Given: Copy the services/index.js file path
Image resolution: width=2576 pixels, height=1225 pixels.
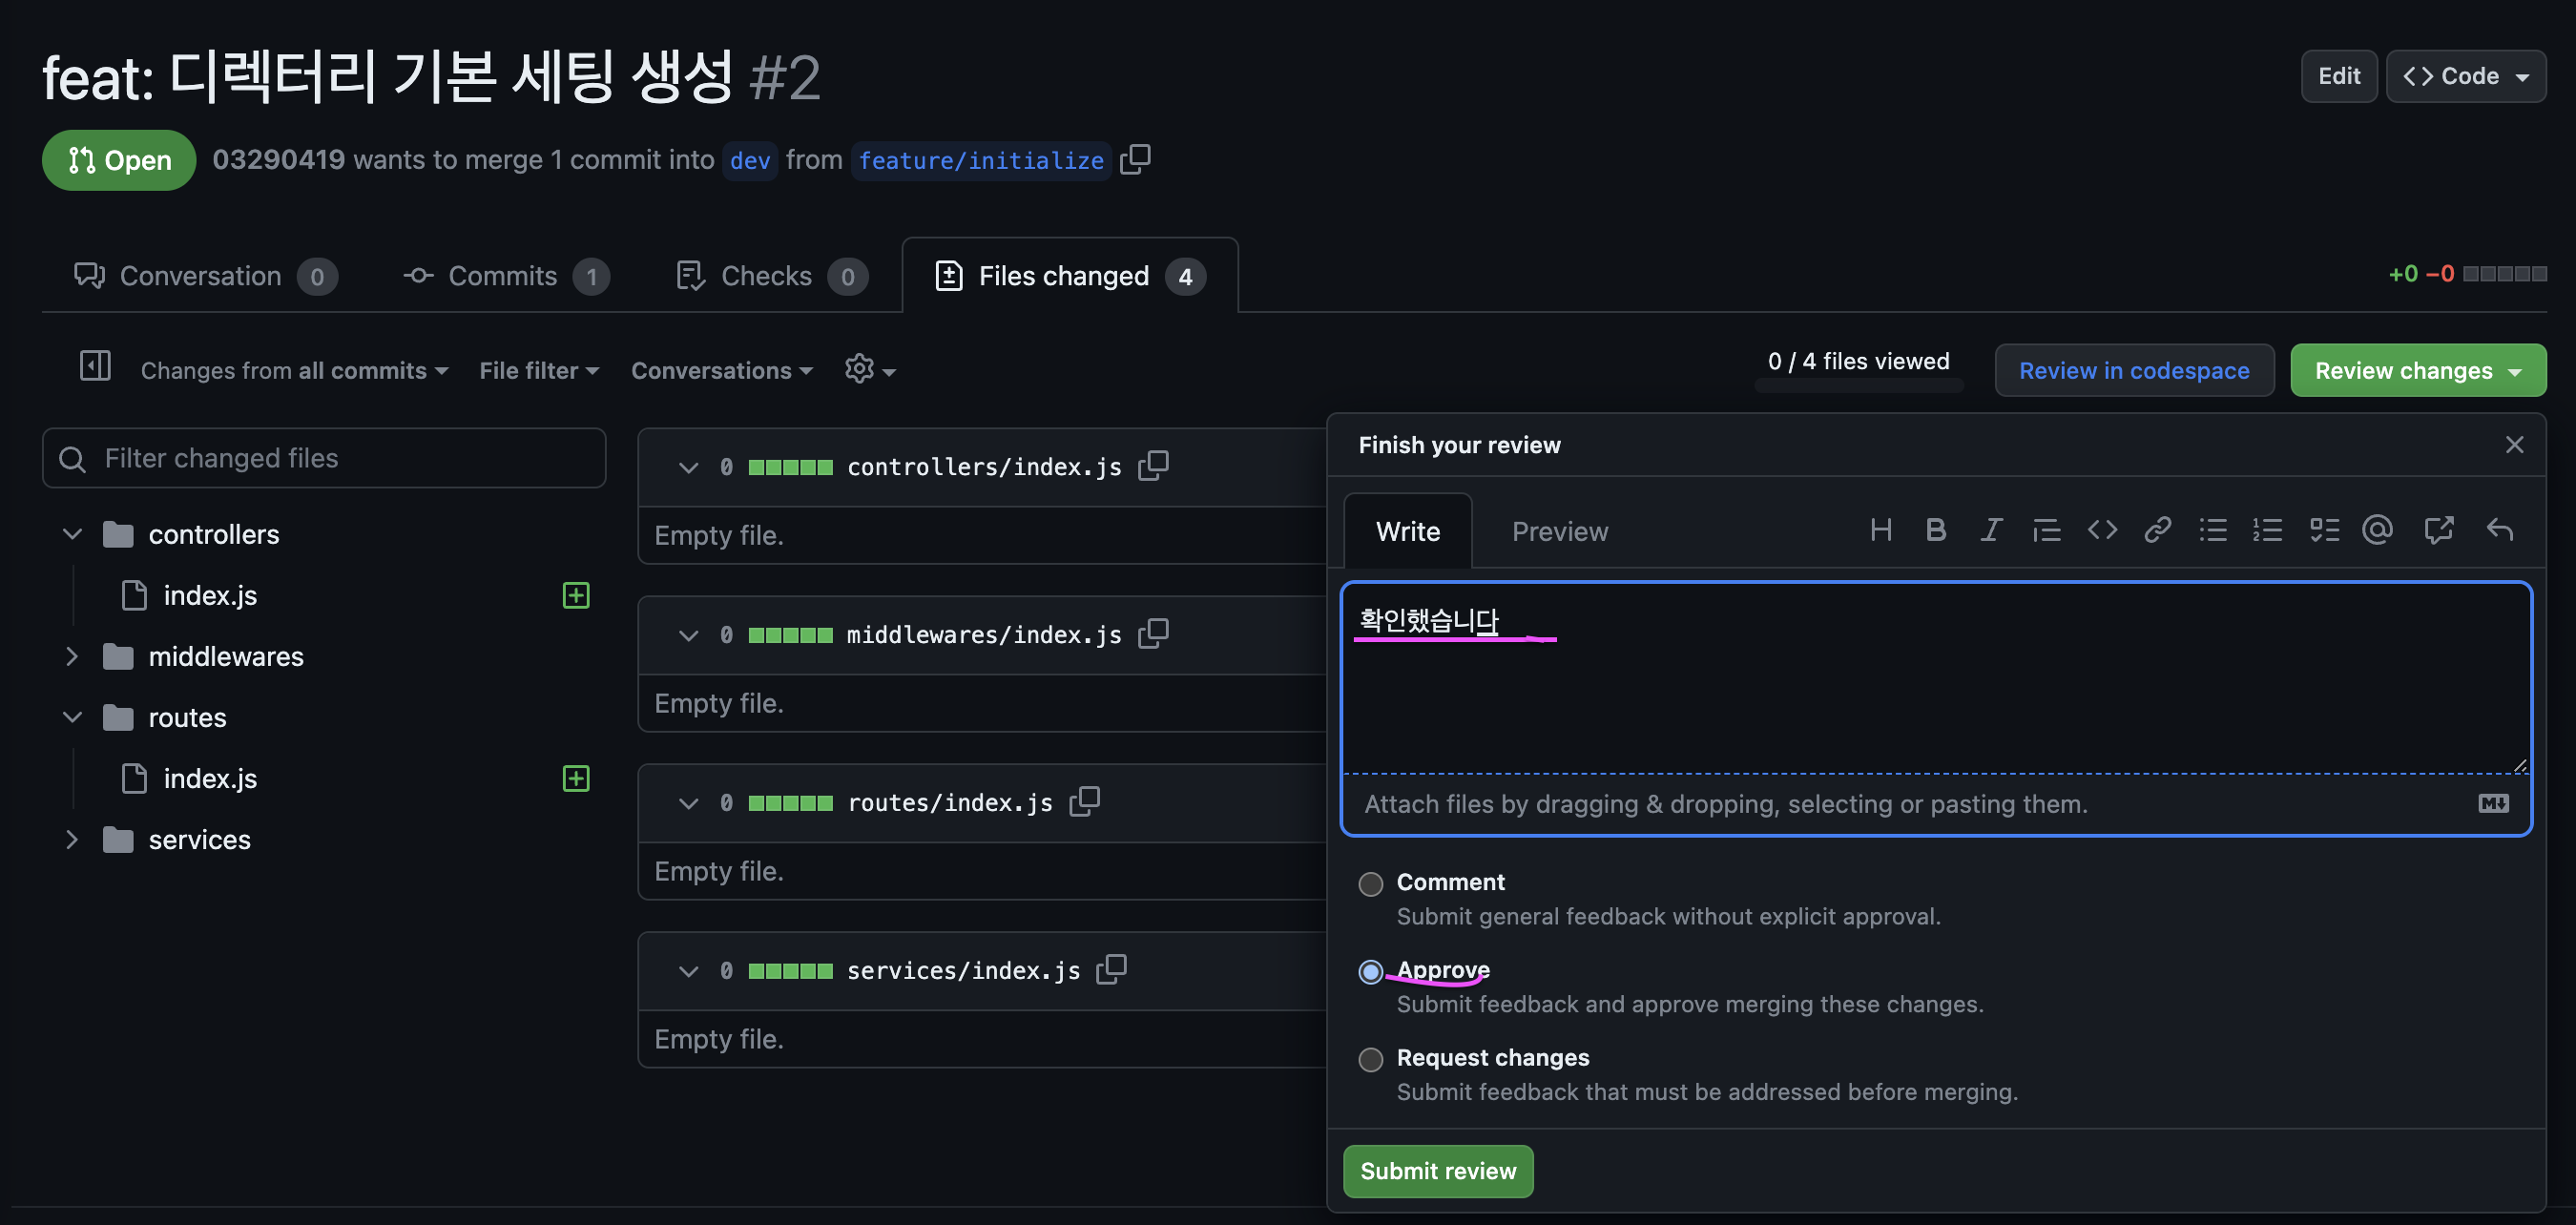Looking at the screenshot, I should coord(1112,969).
